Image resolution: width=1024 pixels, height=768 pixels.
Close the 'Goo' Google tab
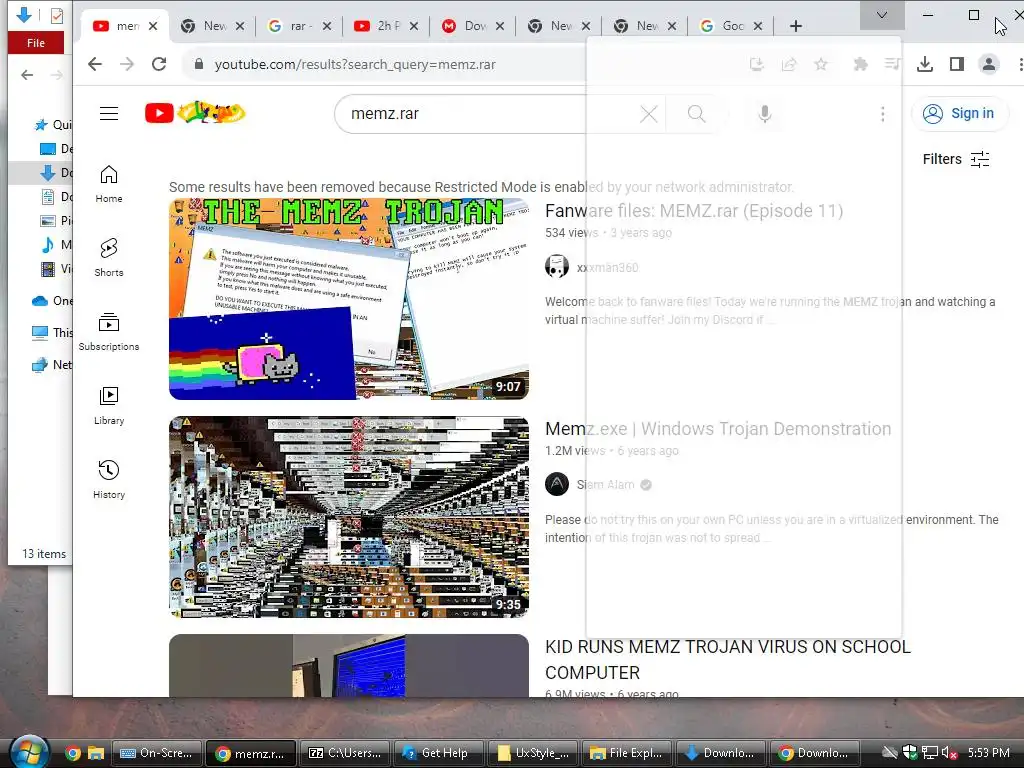758,26
